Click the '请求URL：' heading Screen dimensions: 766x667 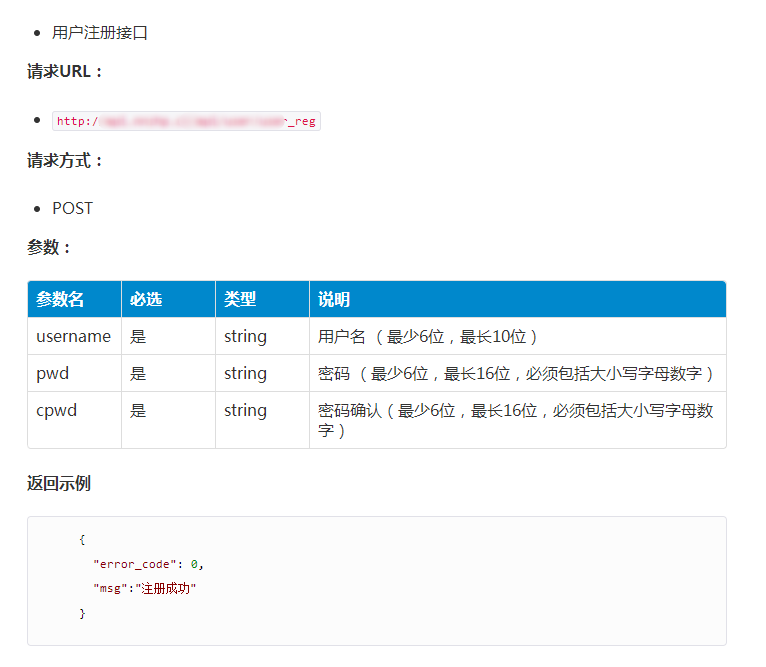point(65,72)
